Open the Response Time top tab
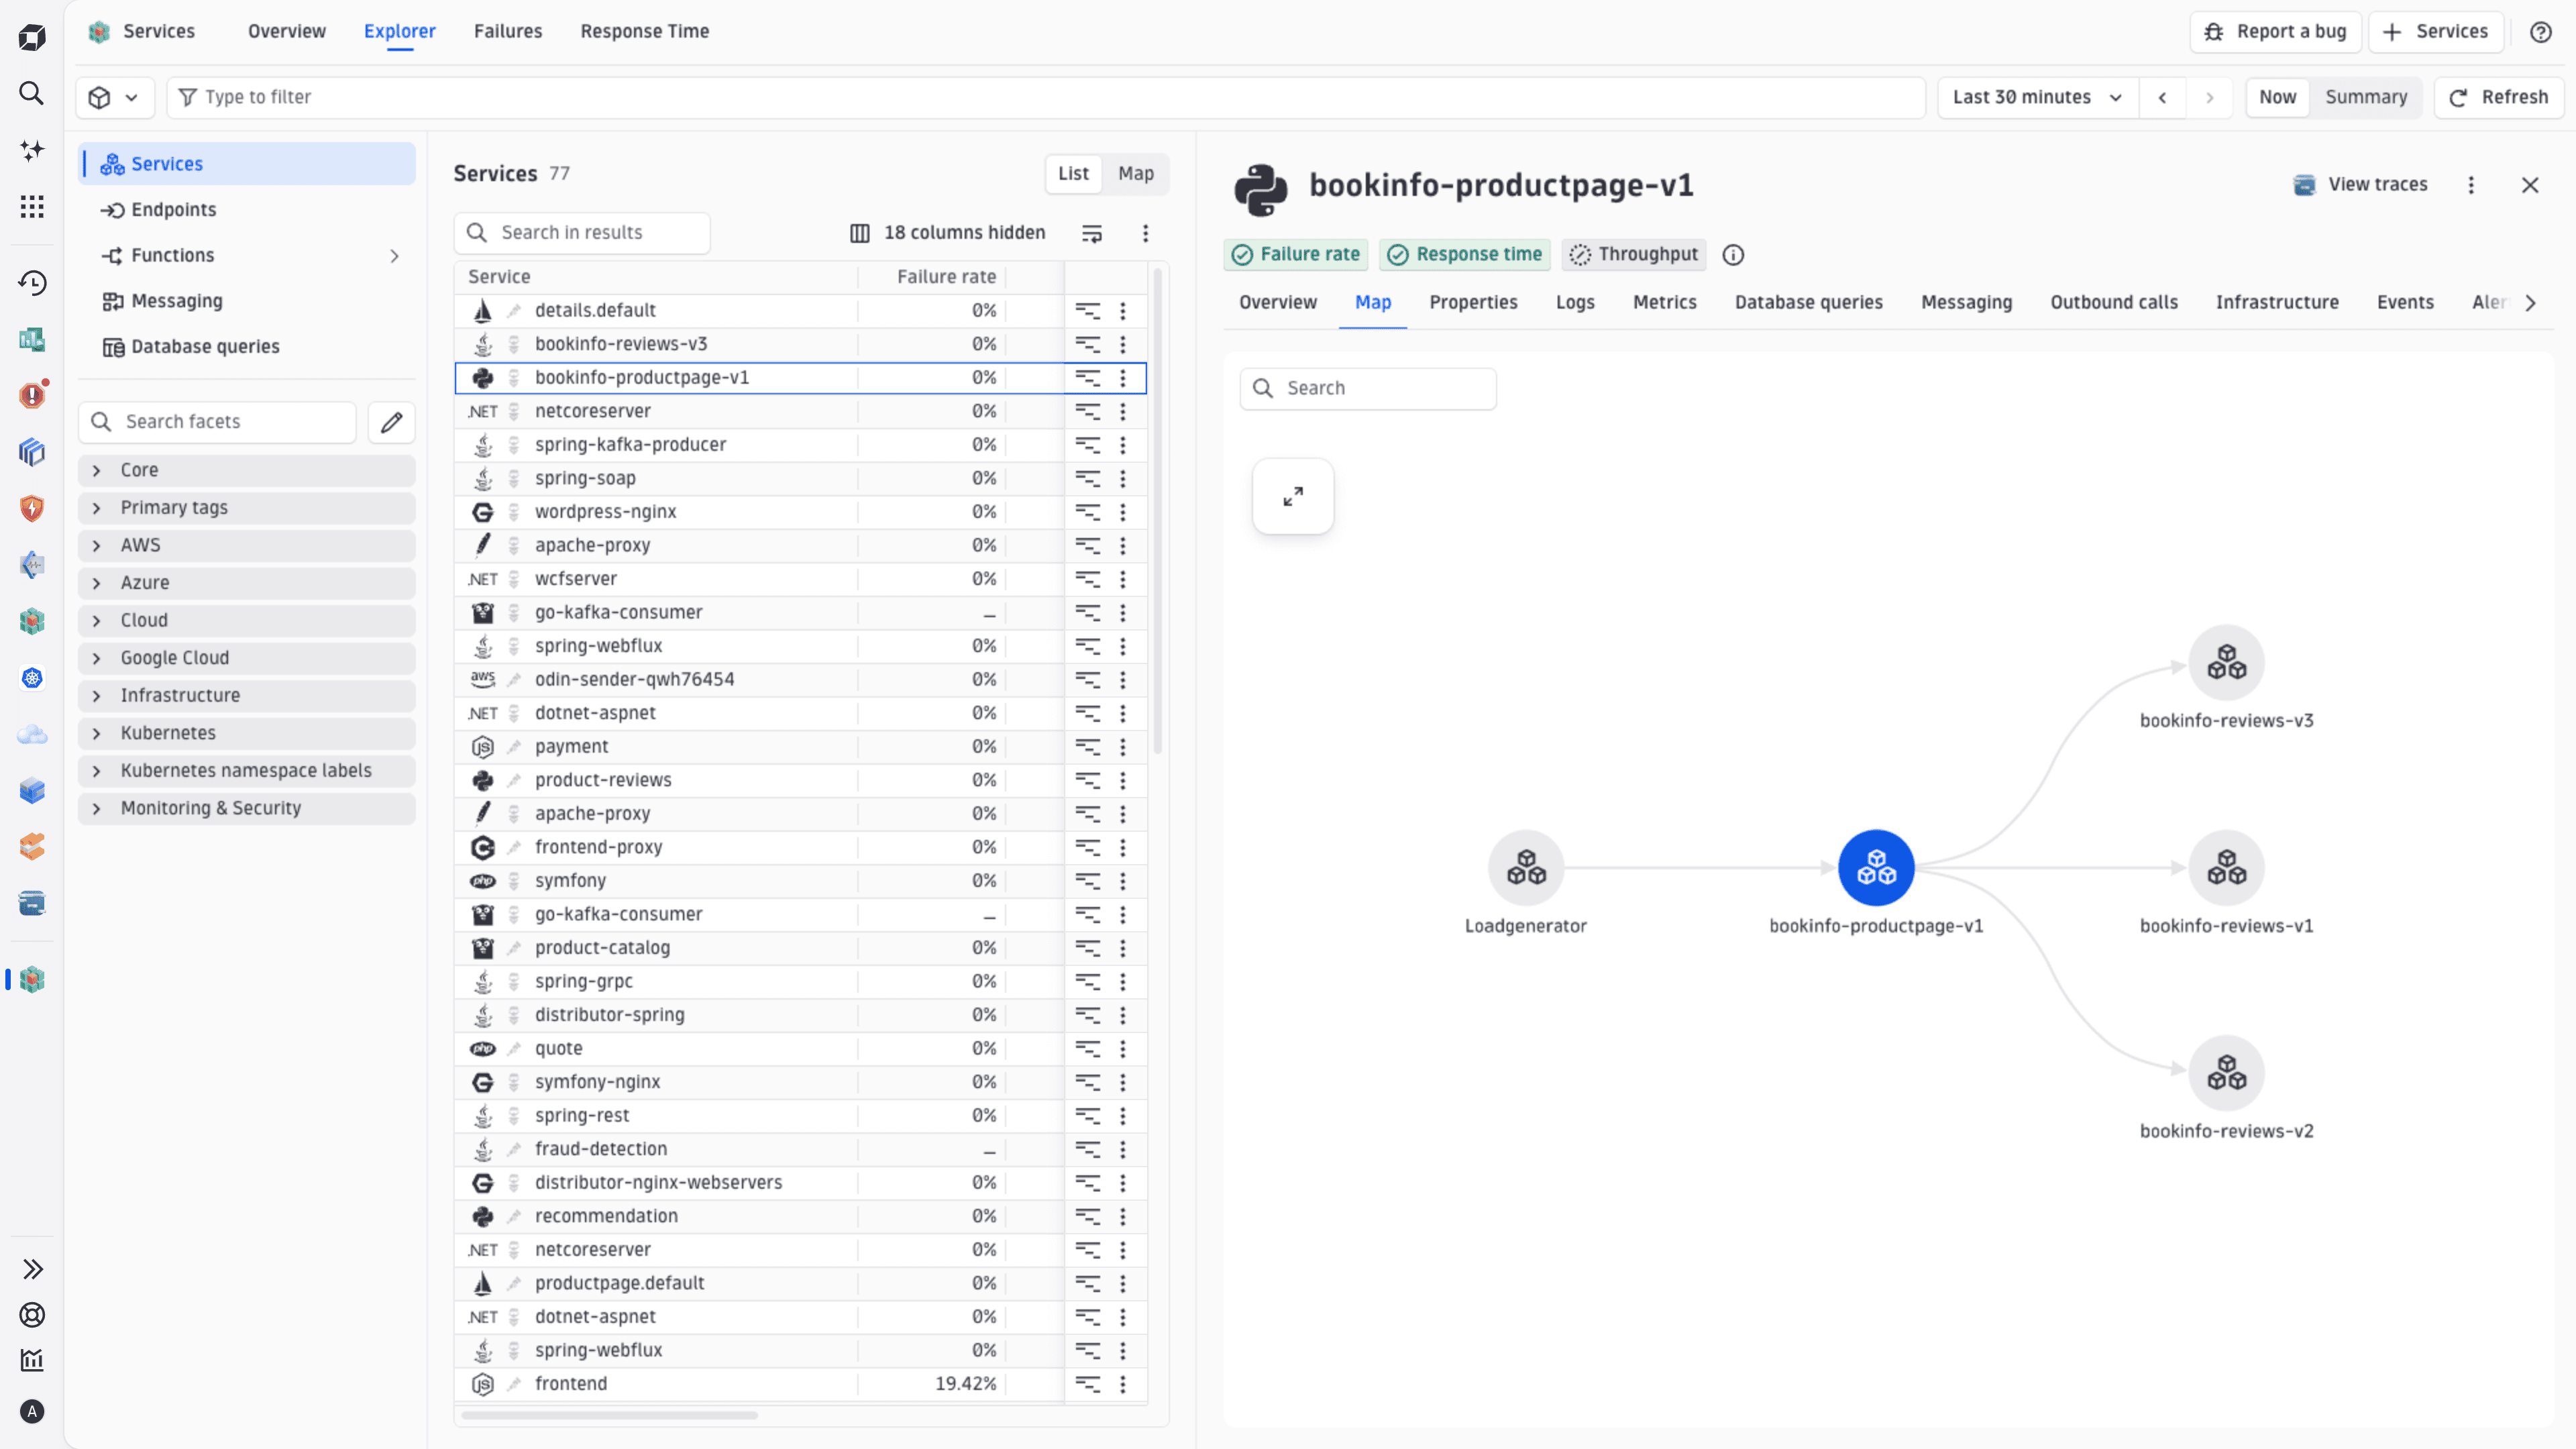This screenshot has height=1449, width=2576. 644,31
